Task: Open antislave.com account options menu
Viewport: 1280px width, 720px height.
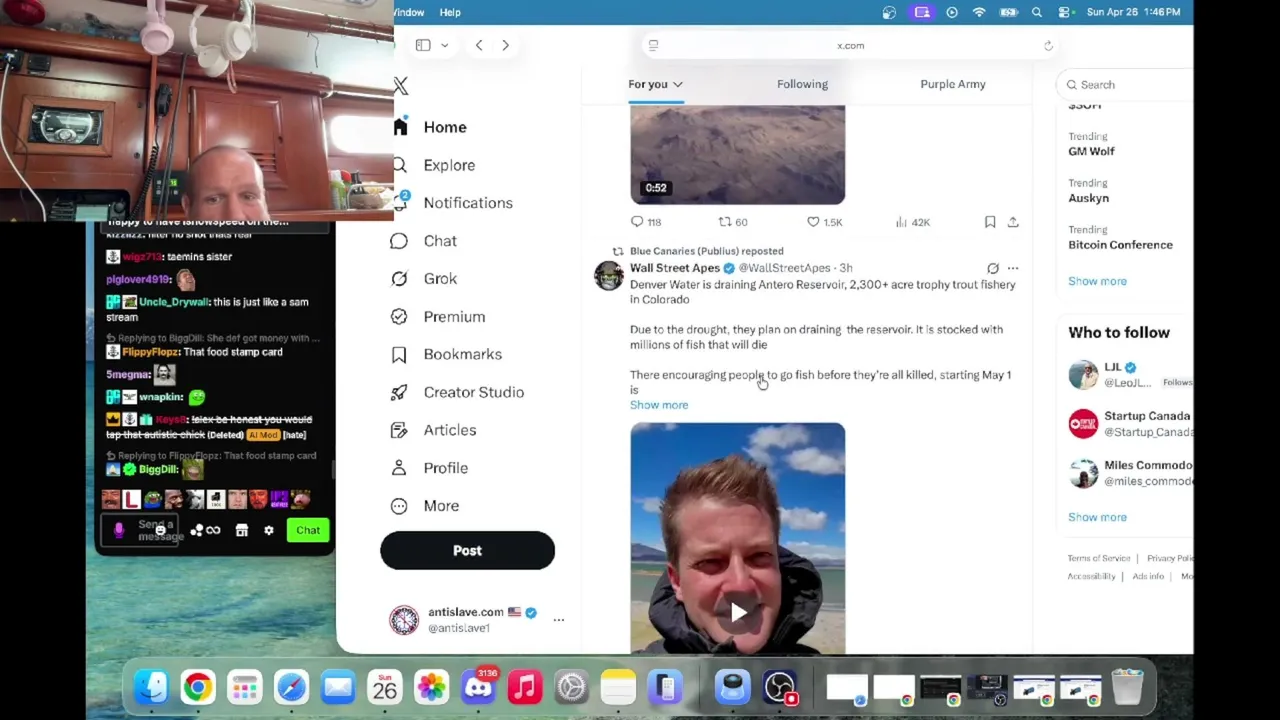Action: [x=559, y=620]
